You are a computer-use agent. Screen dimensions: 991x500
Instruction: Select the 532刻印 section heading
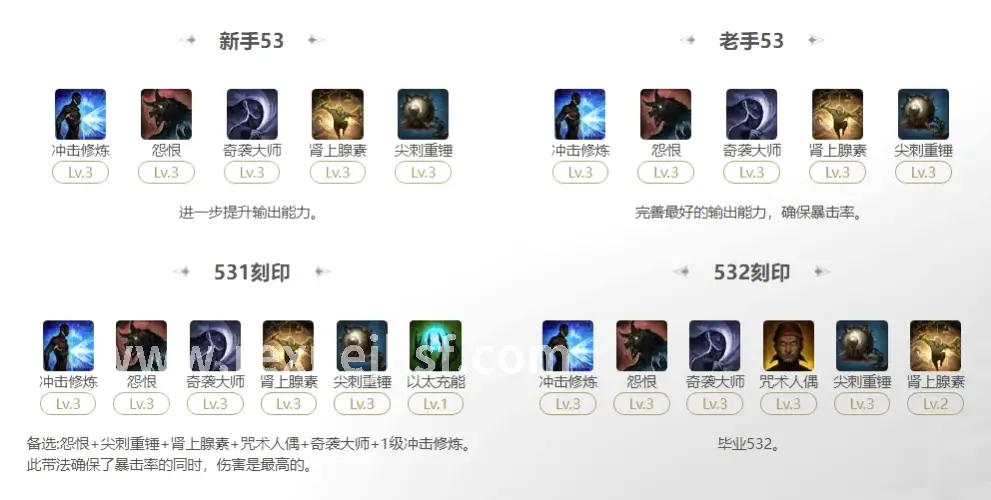pyautogui.click(x=752, y=272)
